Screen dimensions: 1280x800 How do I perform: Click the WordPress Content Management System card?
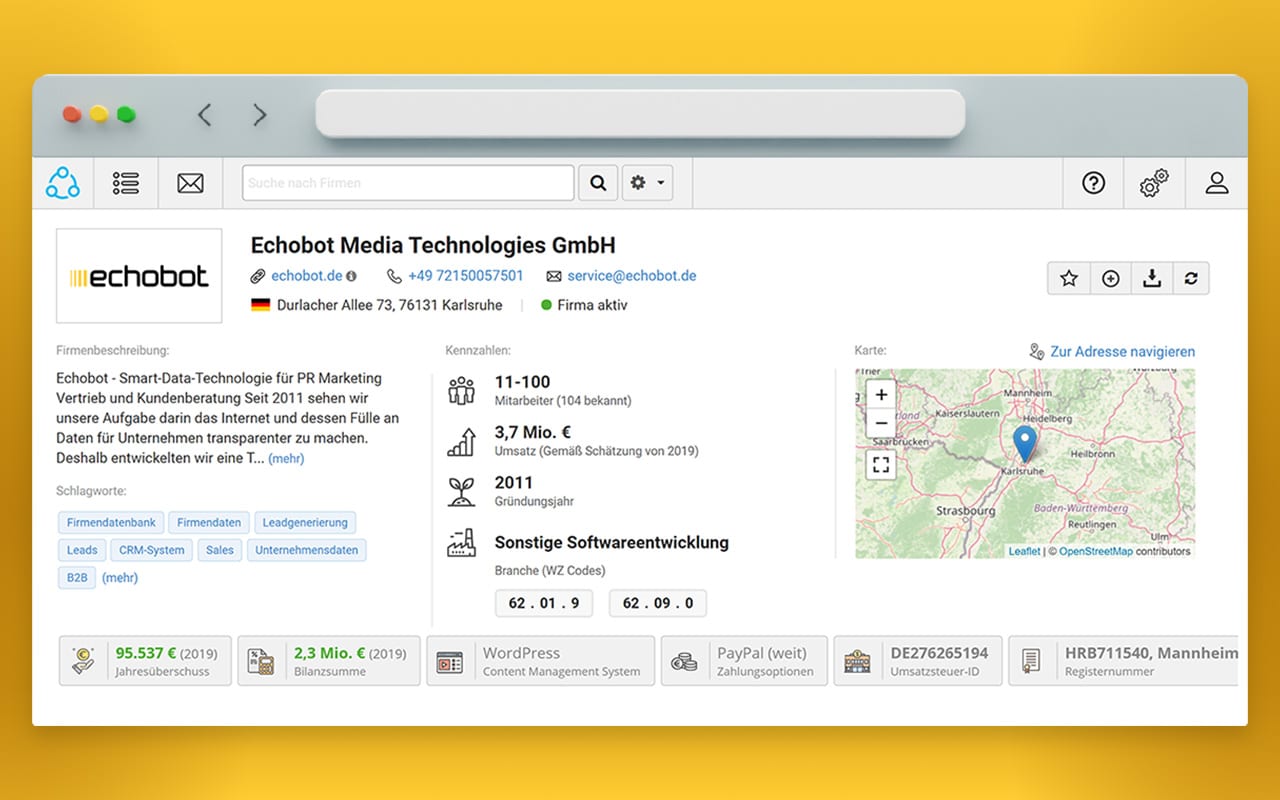pos(541,661)
